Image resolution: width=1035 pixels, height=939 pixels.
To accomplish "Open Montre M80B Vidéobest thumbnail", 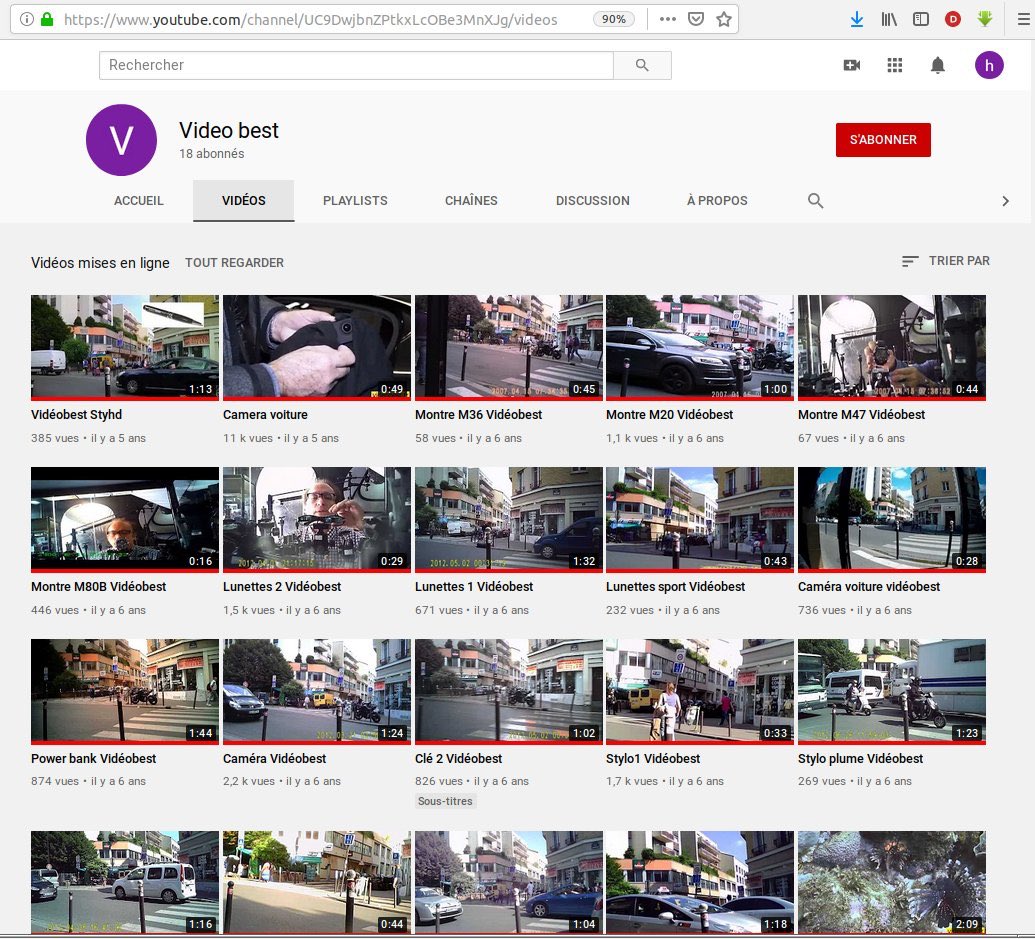I will (125, 519).
